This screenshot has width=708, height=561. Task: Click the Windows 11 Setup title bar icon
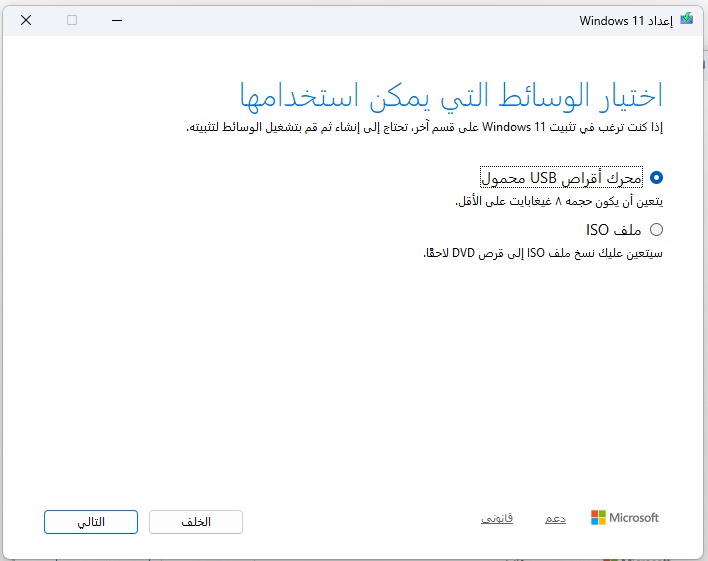tap(686, 20)
